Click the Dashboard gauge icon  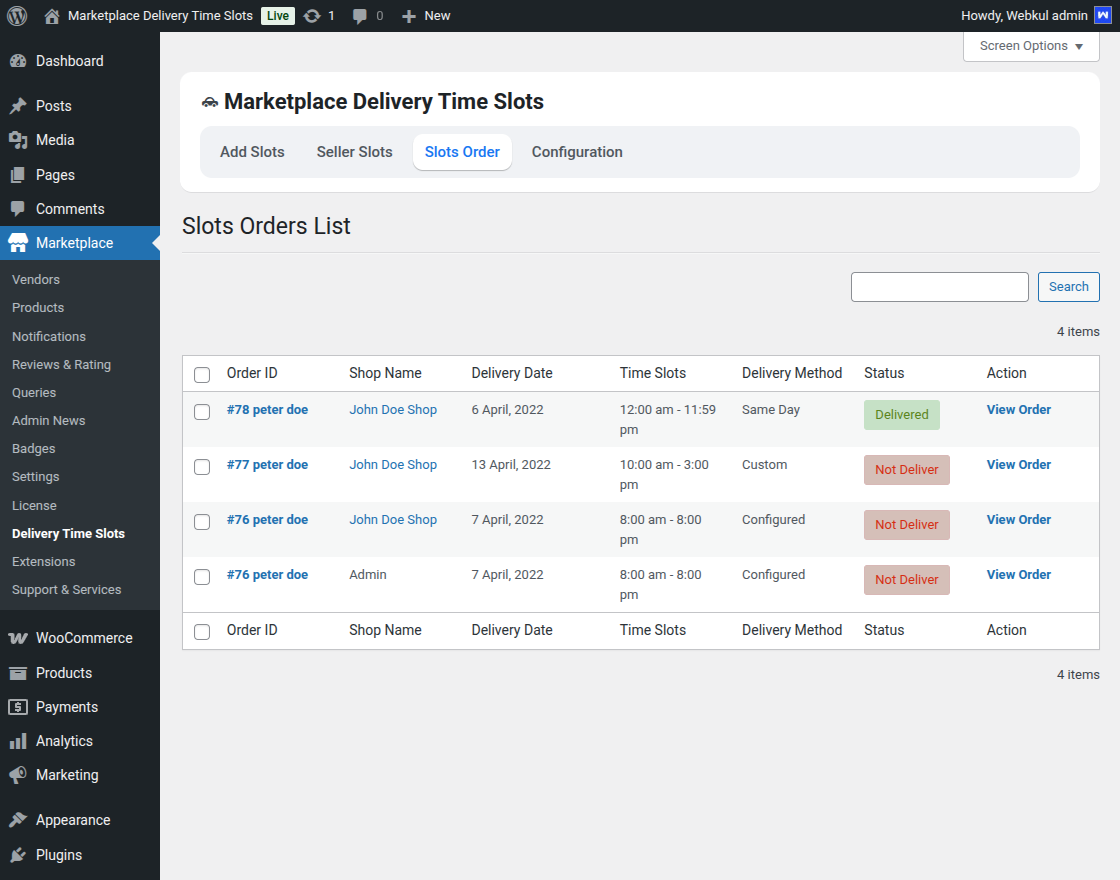(18, 61)
